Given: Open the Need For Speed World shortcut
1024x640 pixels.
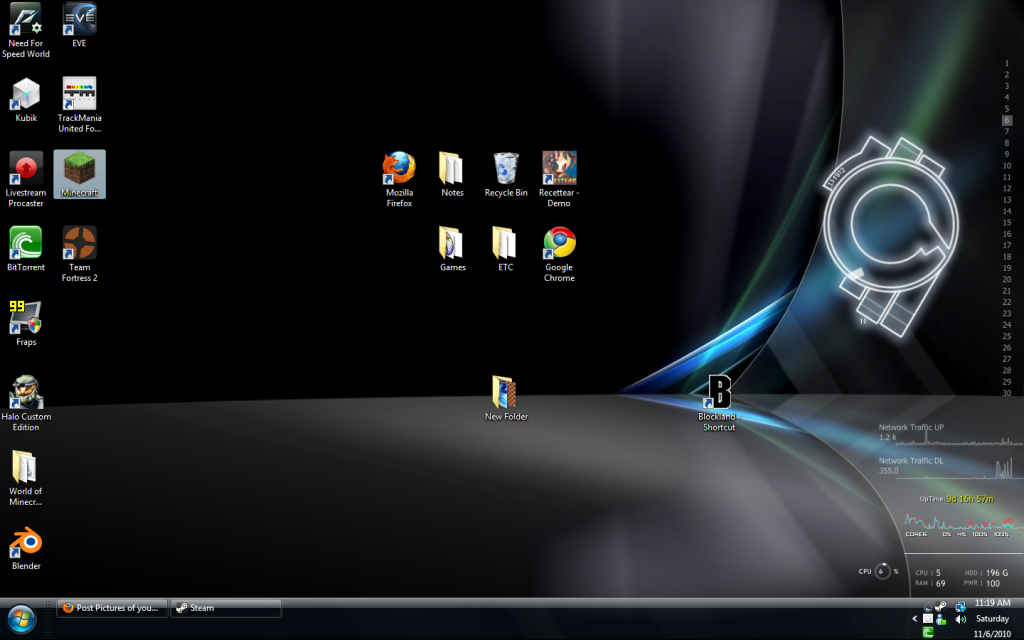Looking at the screenshot, I should pos(25,30).
